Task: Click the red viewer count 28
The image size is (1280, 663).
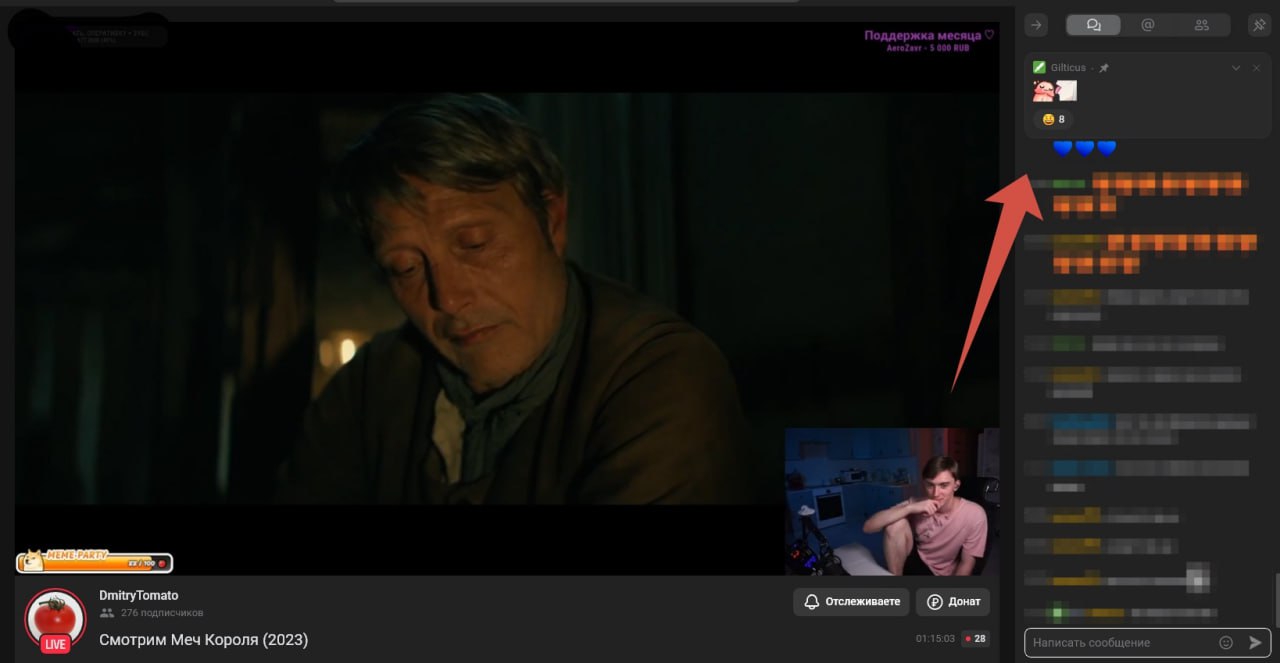Action: coord(975,639)
